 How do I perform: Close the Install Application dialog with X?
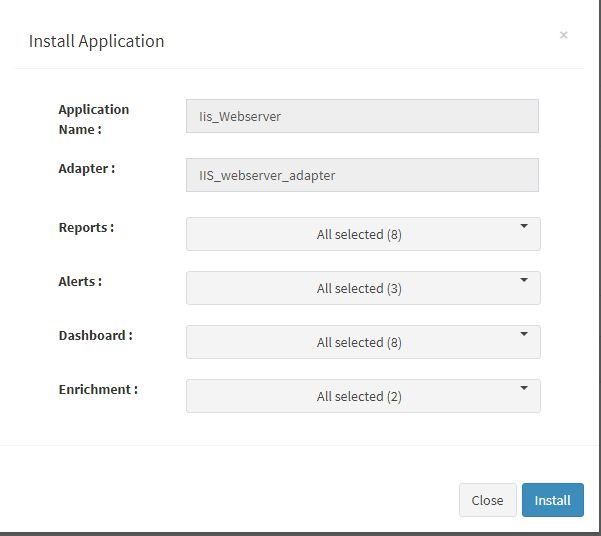[x=563, y=35]
